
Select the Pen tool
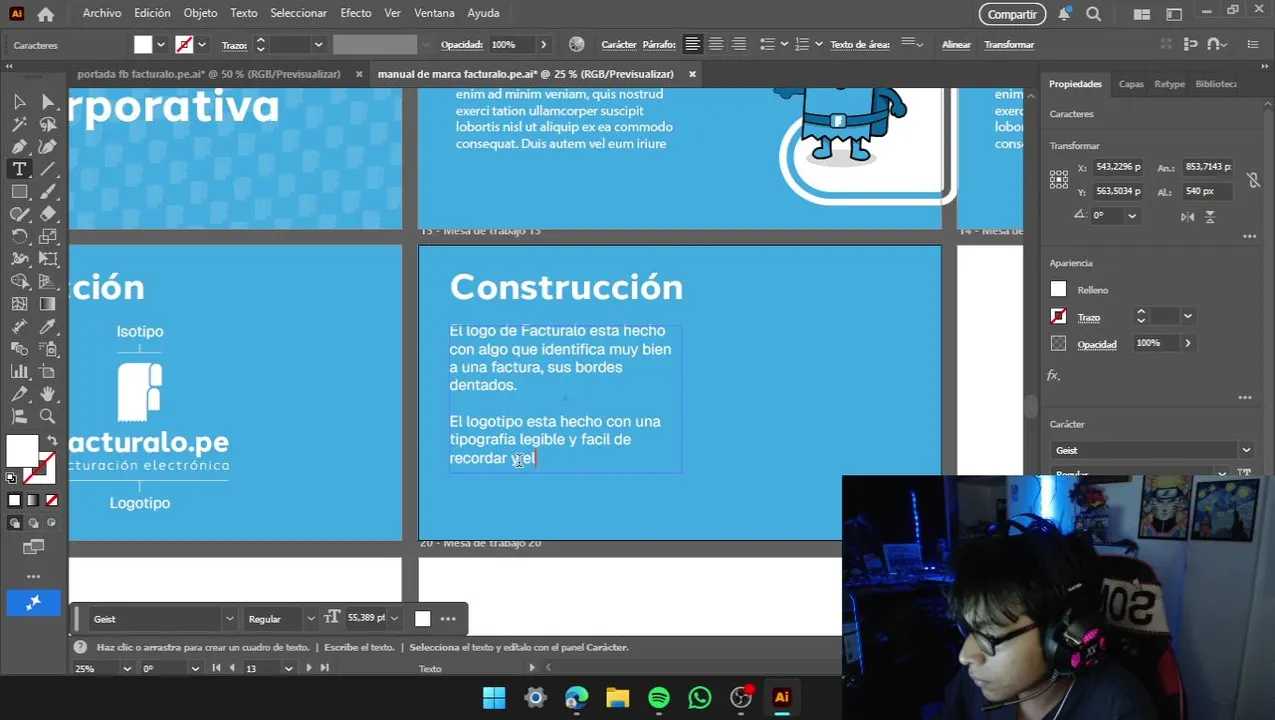coord(19,147)
